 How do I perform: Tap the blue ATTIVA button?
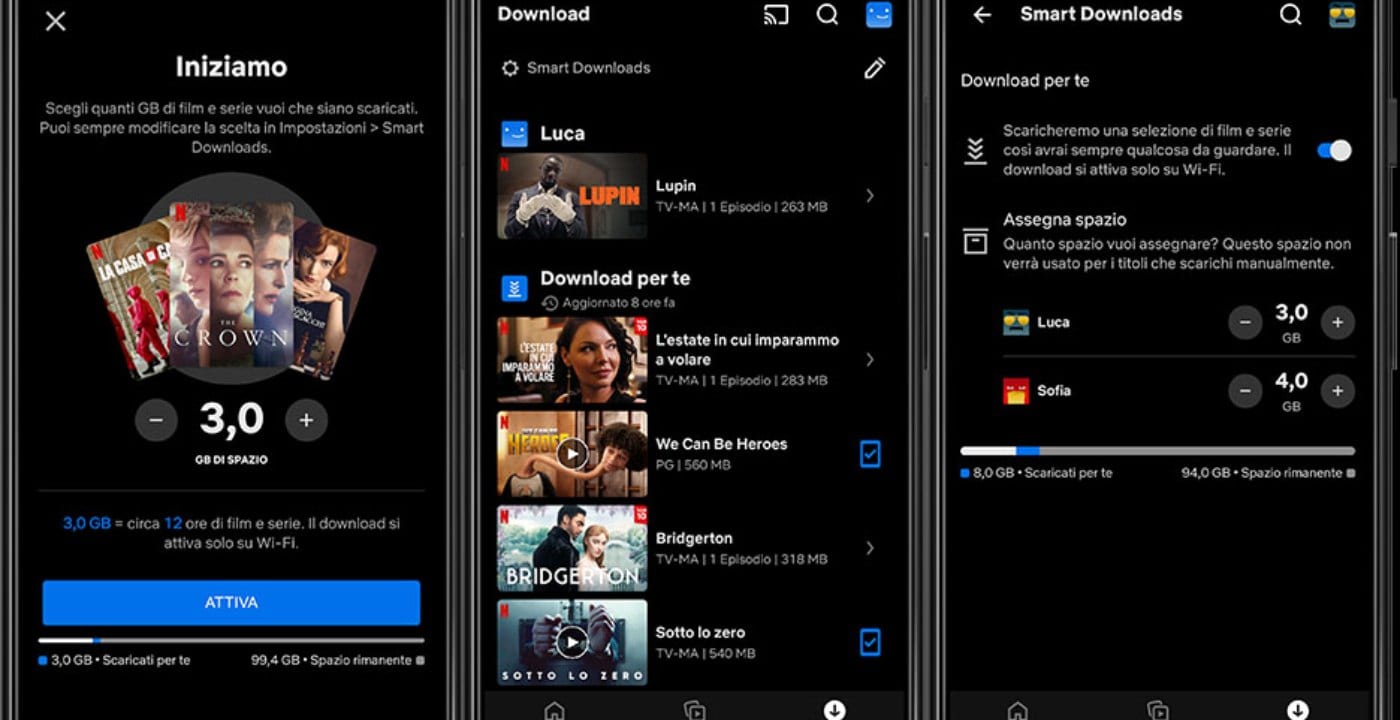231,603
